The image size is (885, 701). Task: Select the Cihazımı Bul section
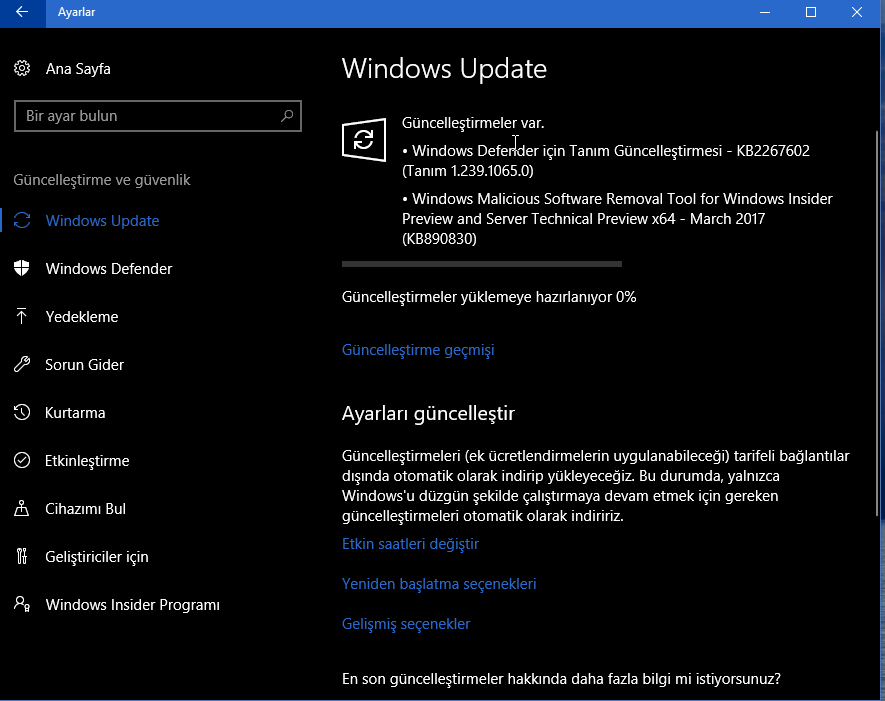pos(85,509)
